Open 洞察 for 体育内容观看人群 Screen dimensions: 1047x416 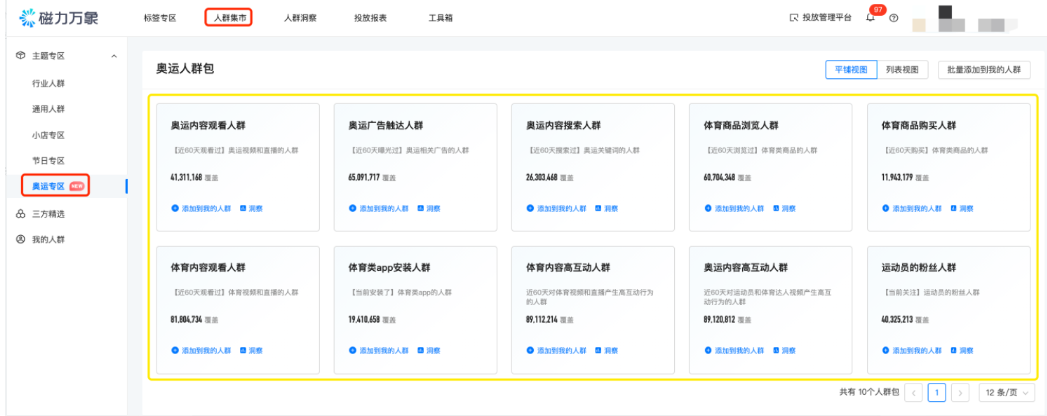[x=251, y=350]
